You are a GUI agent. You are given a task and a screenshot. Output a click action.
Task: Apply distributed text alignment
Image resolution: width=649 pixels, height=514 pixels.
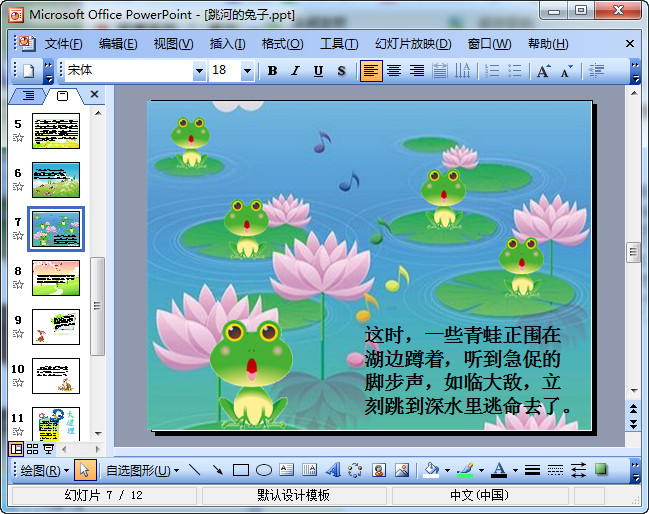(x=440, y=71)
